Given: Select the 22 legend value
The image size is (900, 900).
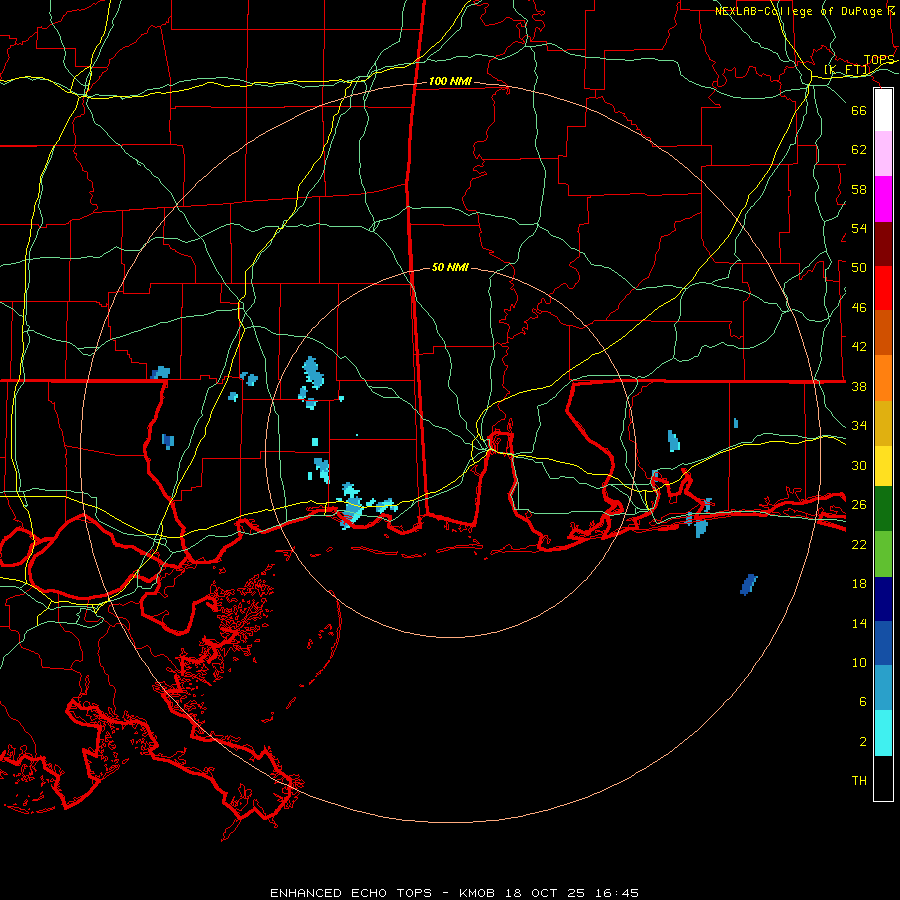Looking at the screenshot, I should click(x=859, y=544).
